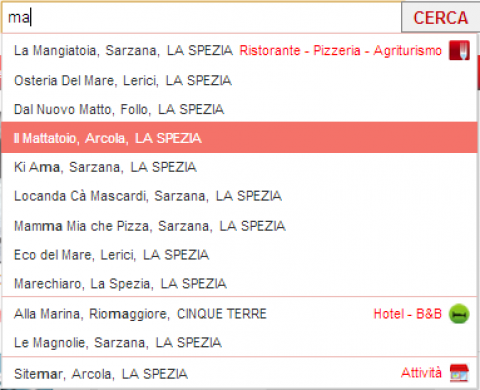Pick highlighted Il Mattatoio, Arcola entry
This screenshot has width=480, height=390.
(x=239, y=138)
